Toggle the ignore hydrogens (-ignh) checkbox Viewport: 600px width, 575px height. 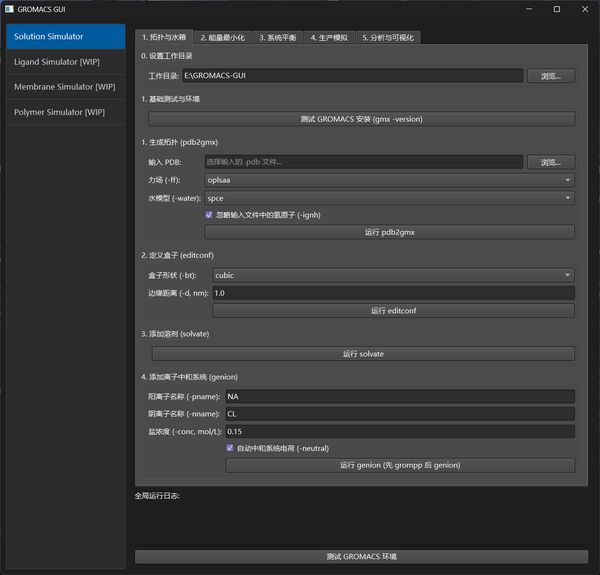[209, 215]
